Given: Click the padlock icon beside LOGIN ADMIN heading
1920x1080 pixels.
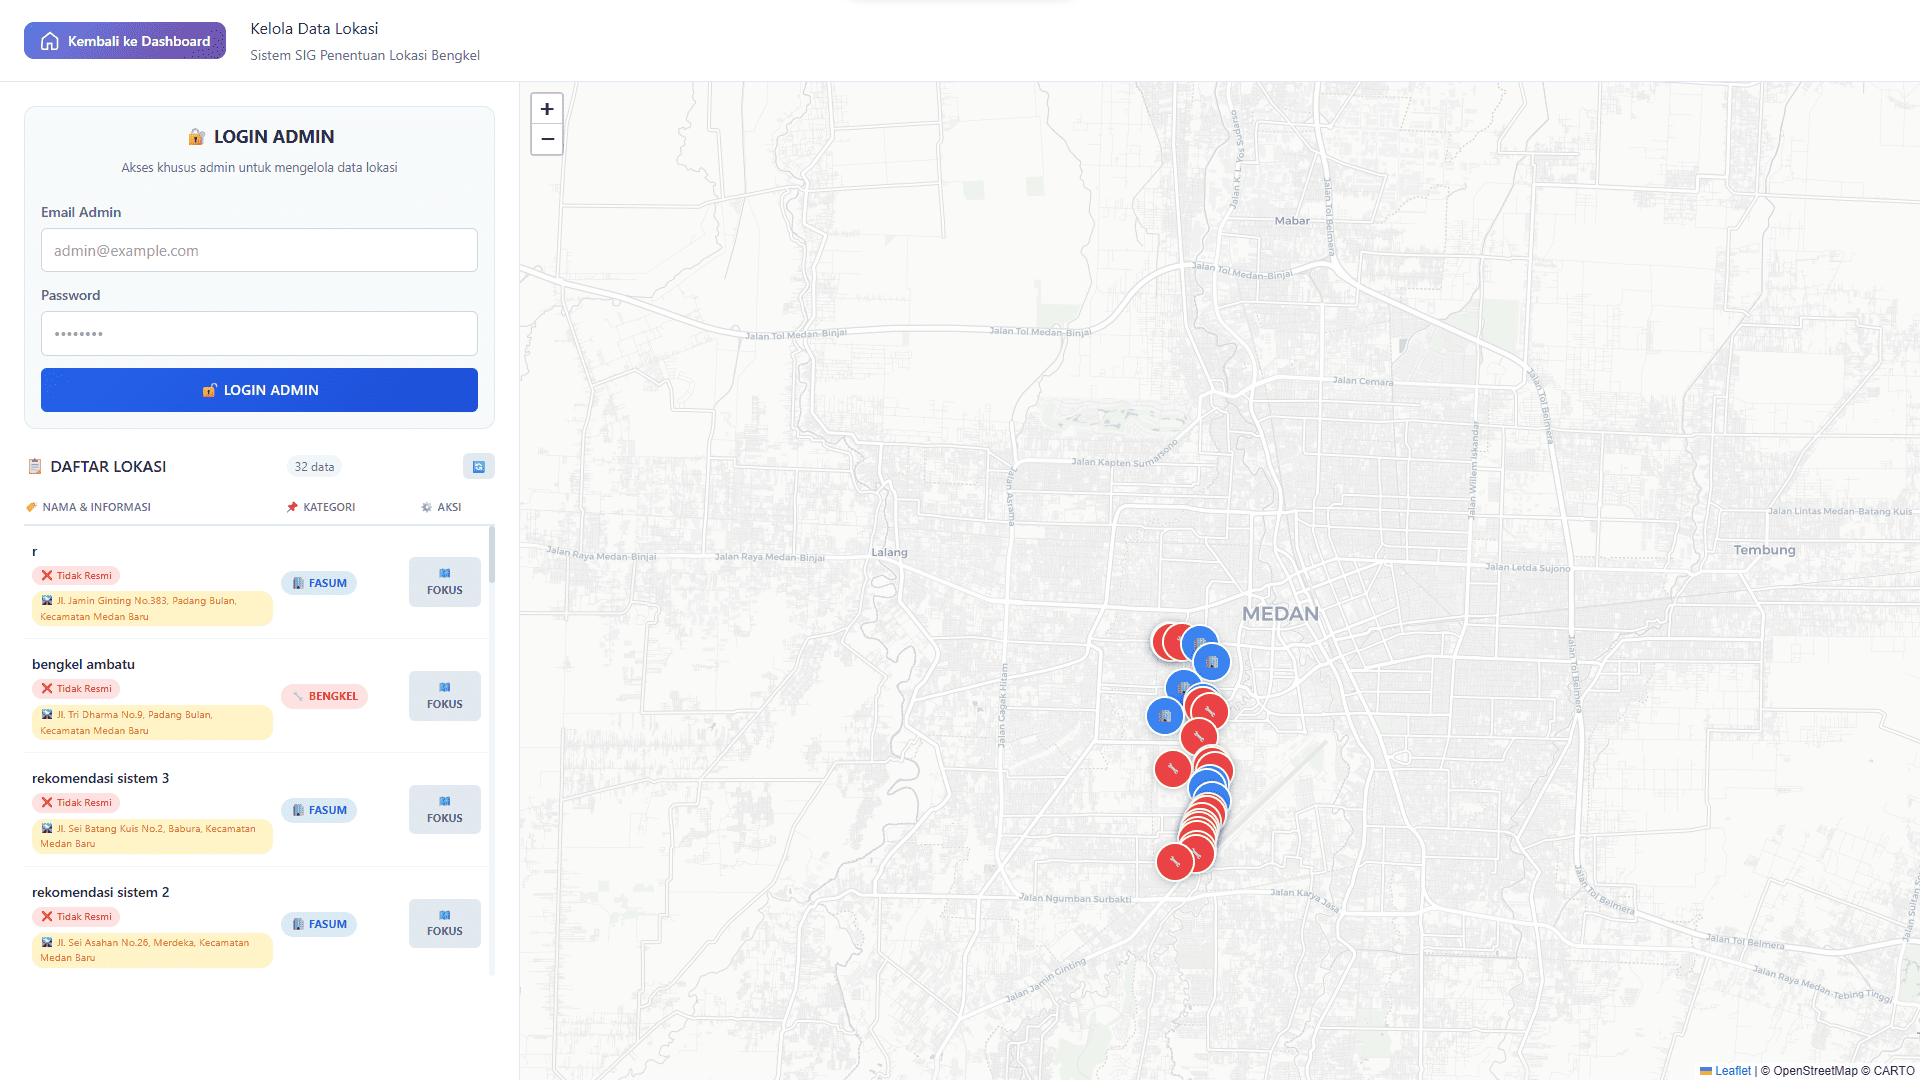Looking at the screenshot, I should 197,137.
